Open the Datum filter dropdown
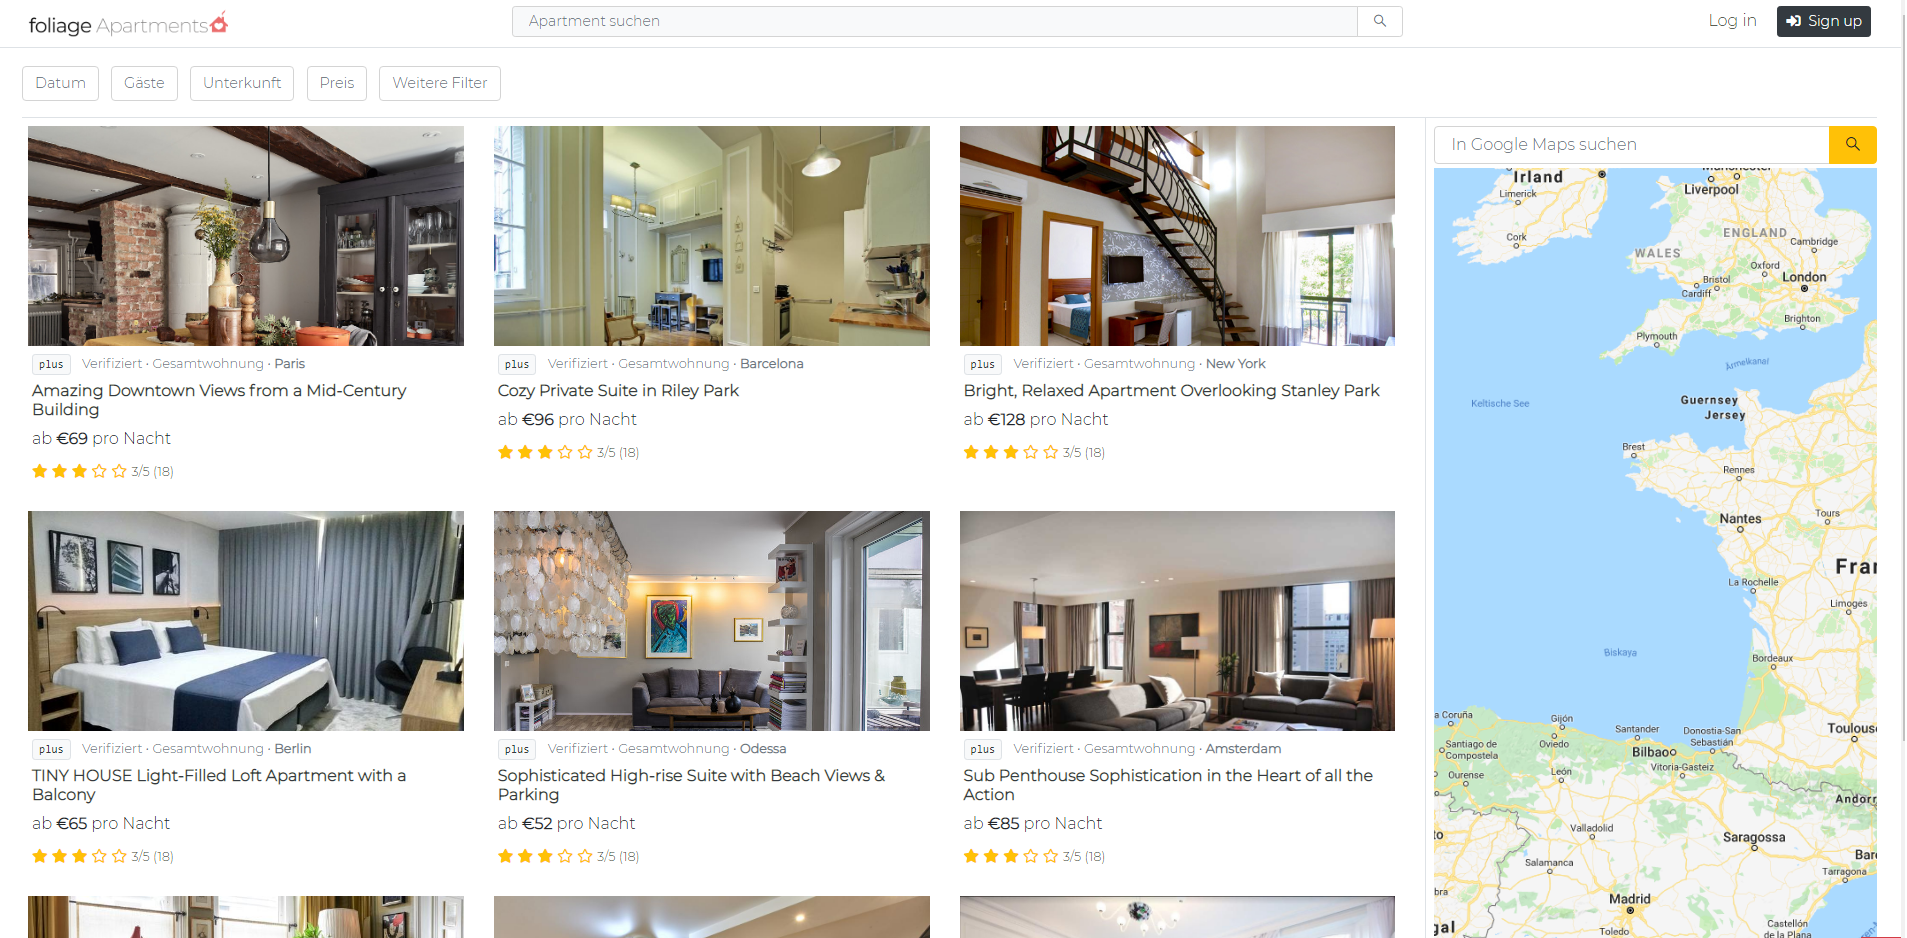The height and width of the screenshot is (938, 1907). click(x=60, y=83)
